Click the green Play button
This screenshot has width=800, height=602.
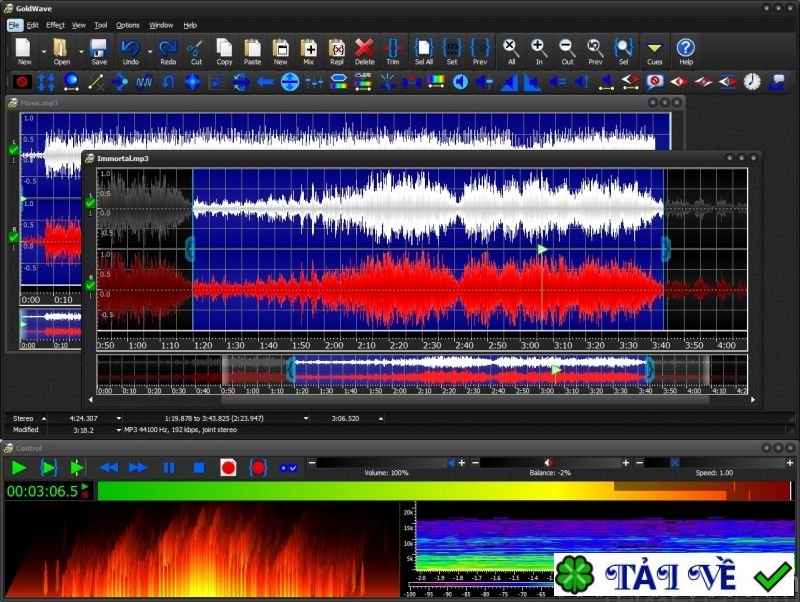point(18,467)
